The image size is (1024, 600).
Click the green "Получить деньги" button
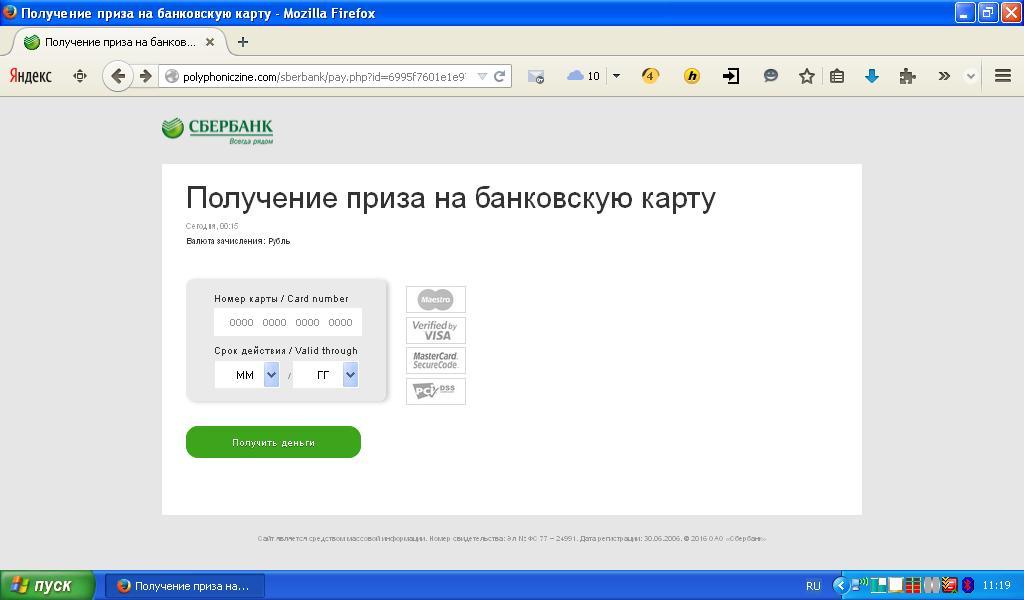(273, 442)
